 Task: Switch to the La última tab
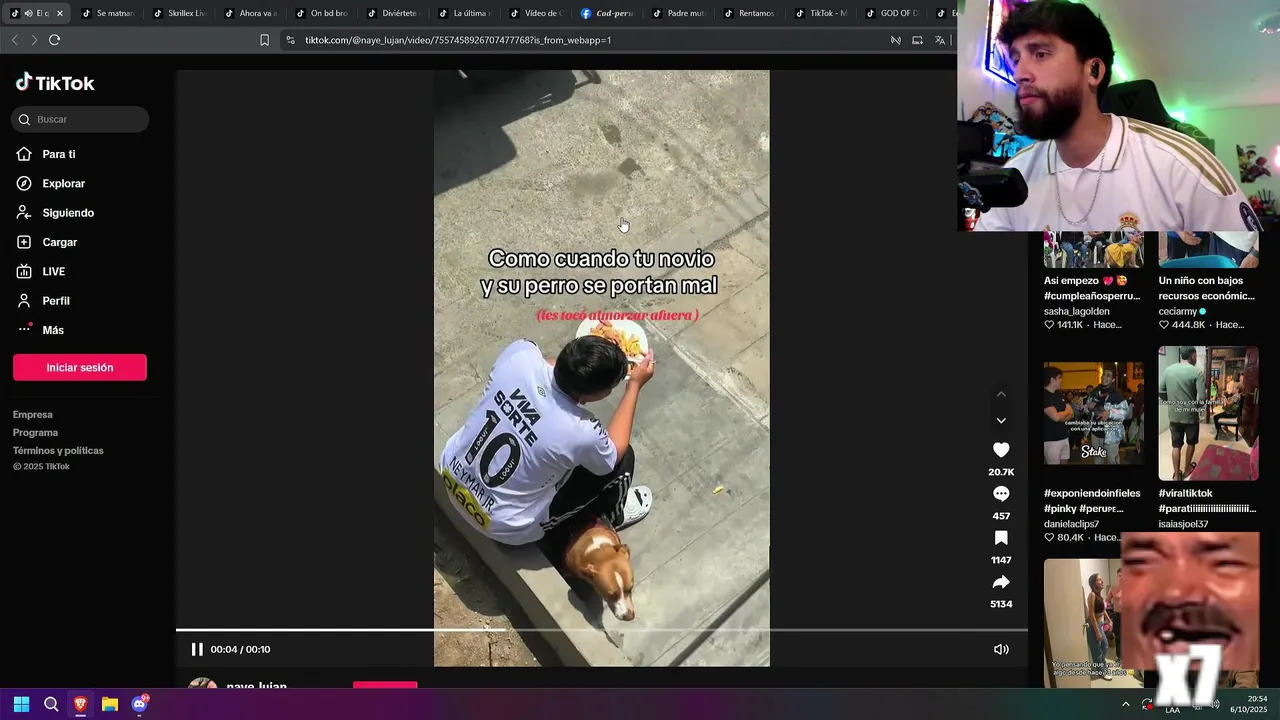(x=465, y=13)
